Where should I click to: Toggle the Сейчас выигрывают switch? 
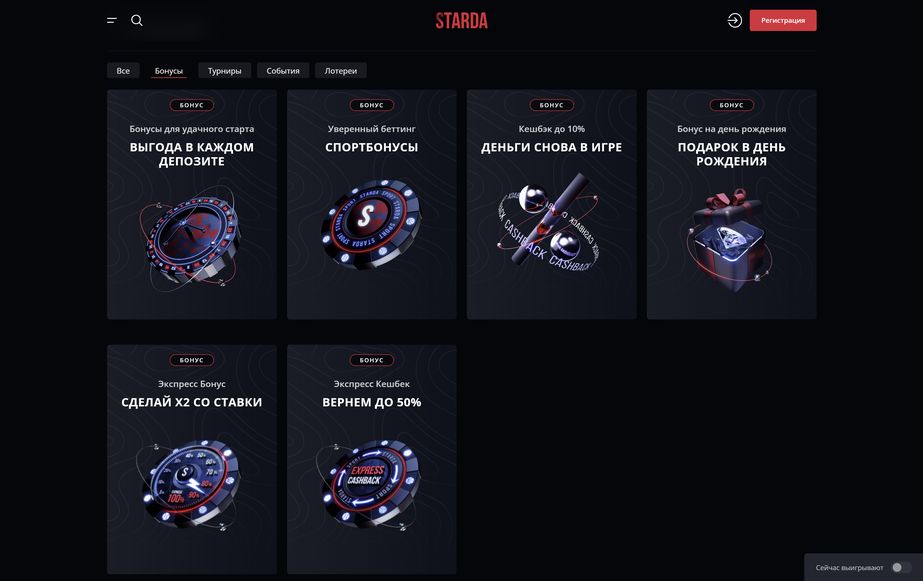[x=897, y=567]
